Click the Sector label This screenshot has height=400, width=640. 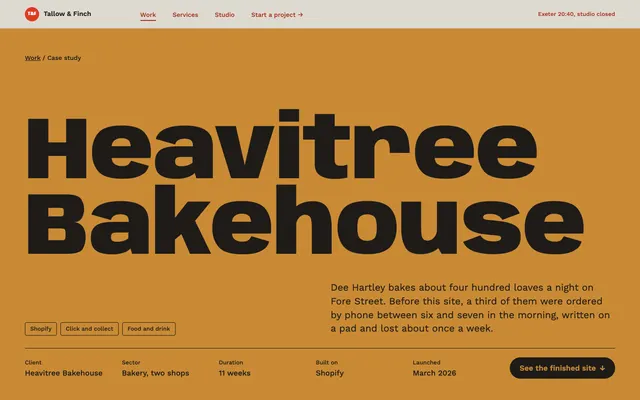131,362
